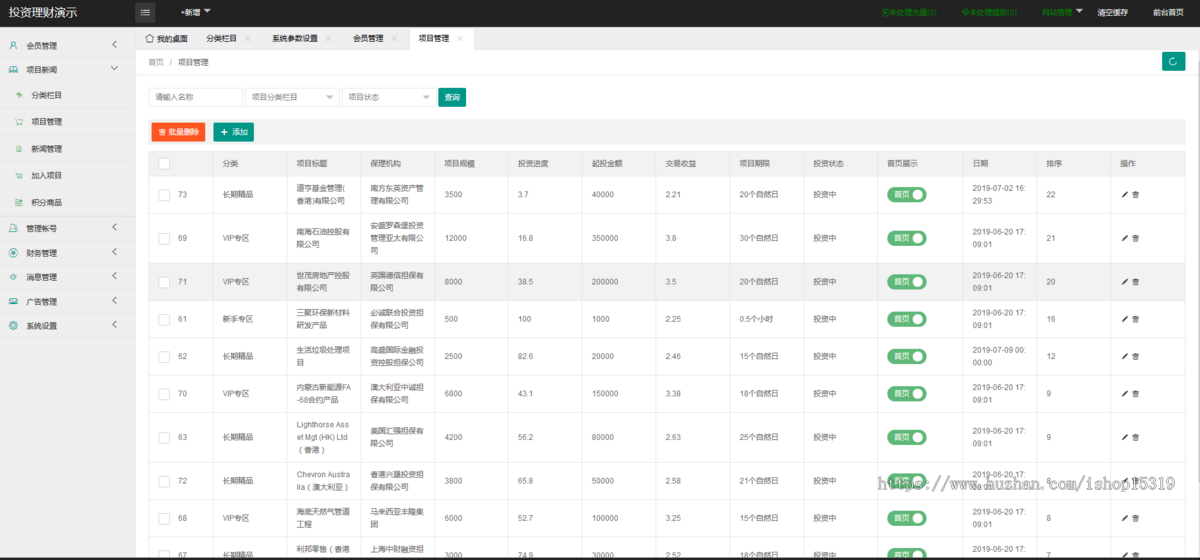
Task: Close the active 项目管理 tab with its X
Action: 459,38
